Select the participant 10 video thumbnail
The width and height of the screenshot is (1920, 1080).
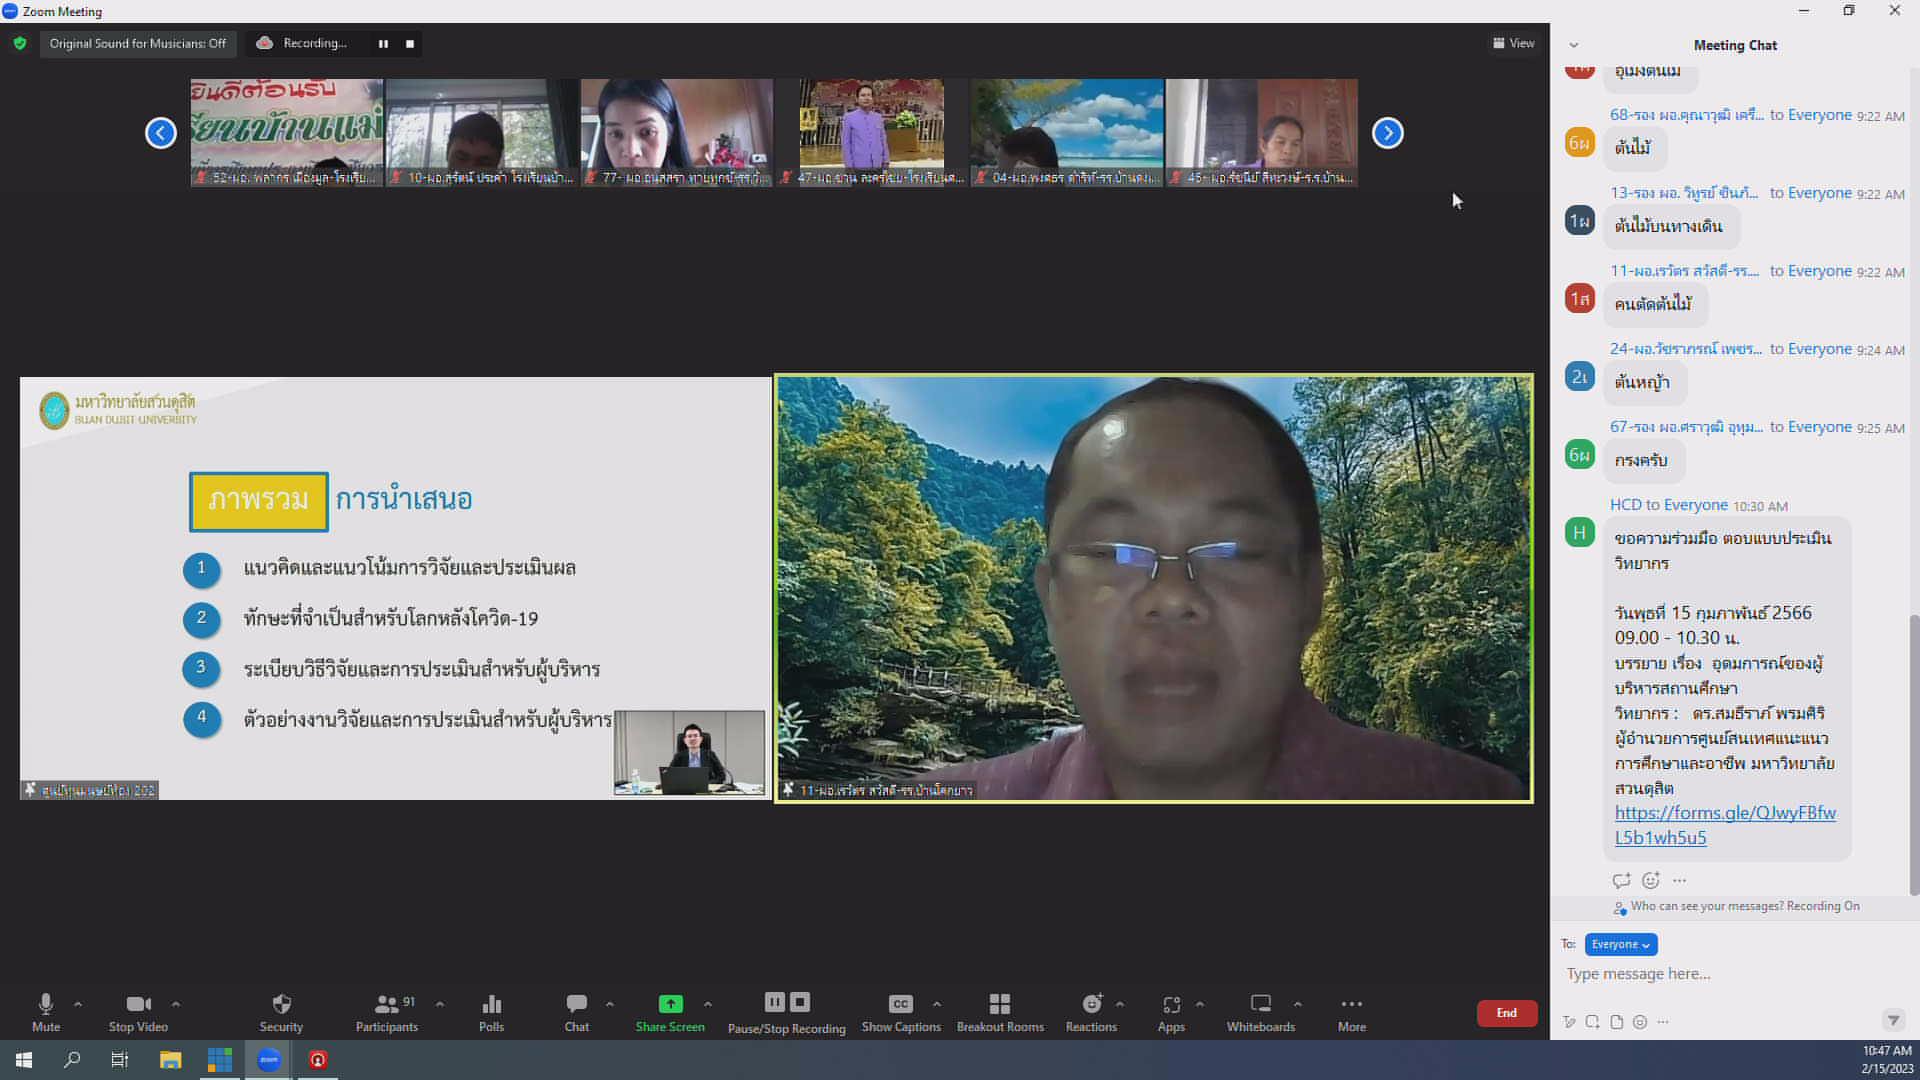pyautogui.click(x=482, y=133)
